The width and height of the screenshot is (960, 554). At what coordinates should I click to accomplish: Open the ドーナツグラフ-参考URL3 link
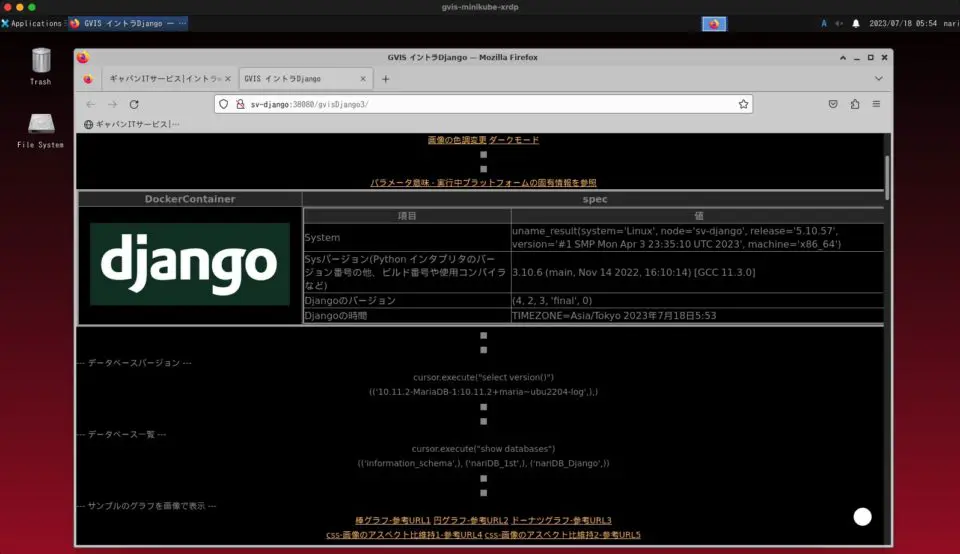point(561,521)
